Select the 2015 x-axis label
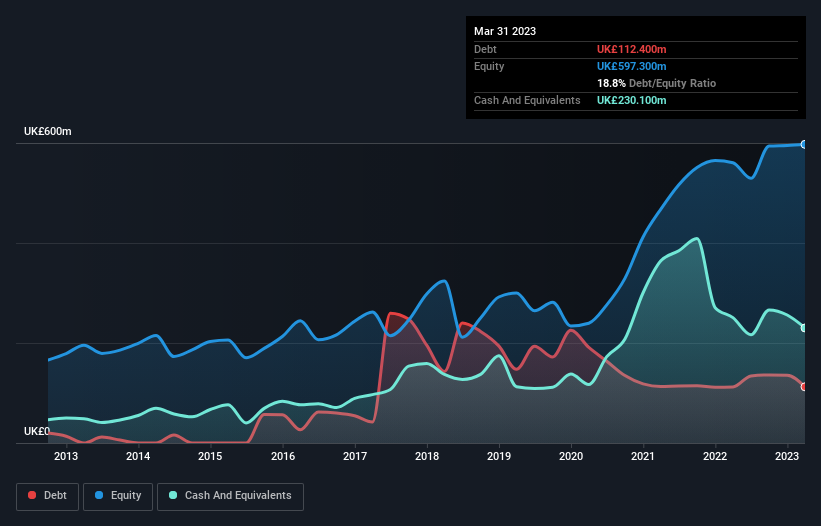This screenshot has height=526, width=821. click(x=210, y=456)
